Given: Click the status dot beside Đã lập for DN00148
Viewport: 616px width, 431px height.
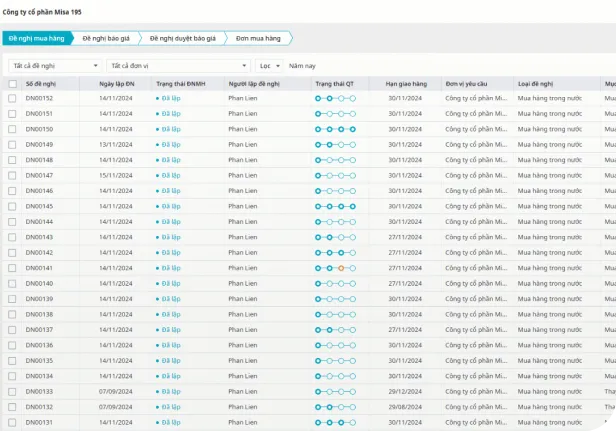Looking at the screenshot, I should [x=157, y=160].
